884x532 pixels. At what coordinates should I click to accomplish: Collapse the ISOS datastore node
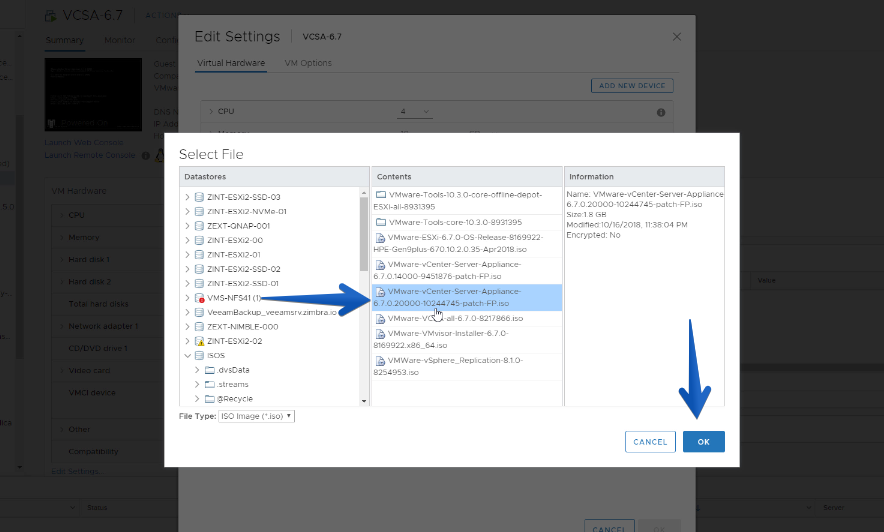click(x=187, y=356)
